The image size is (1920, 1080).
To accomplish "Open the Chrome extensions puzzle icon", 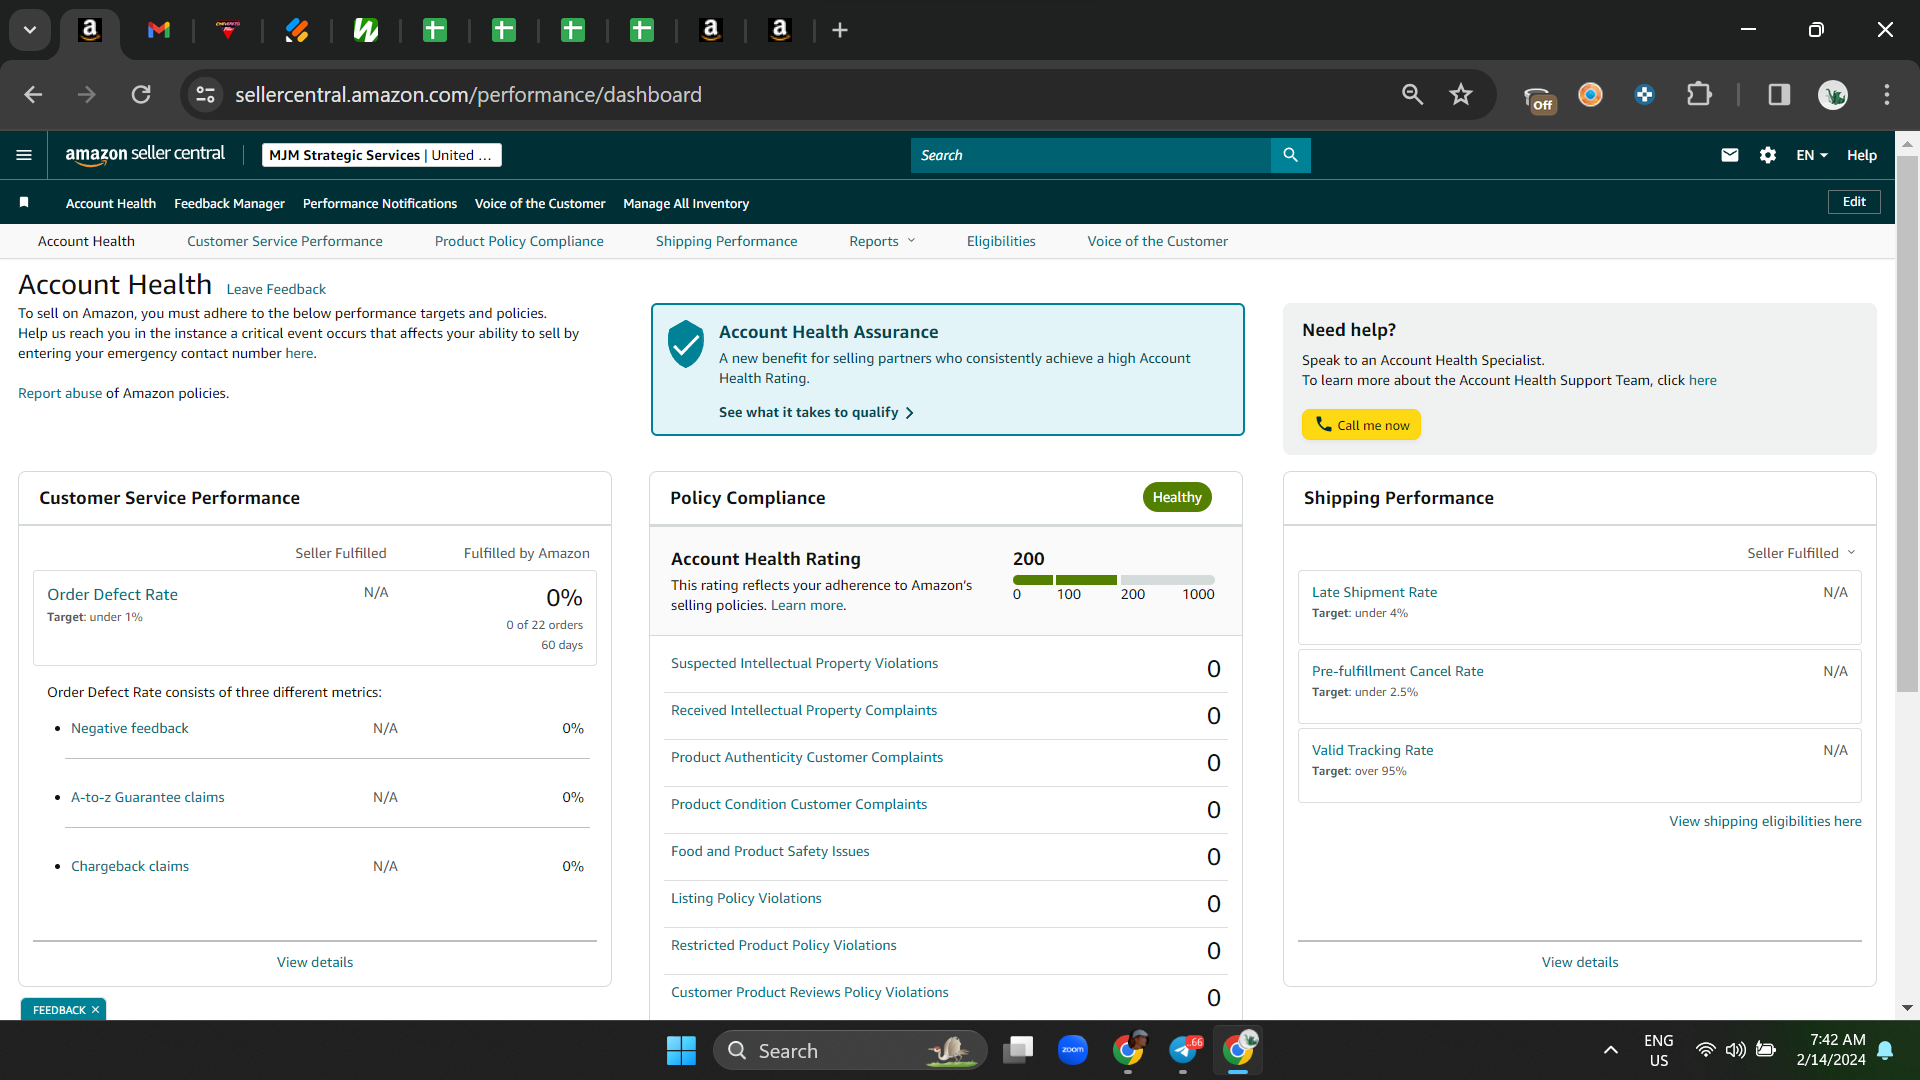I will coord(1699,94).
